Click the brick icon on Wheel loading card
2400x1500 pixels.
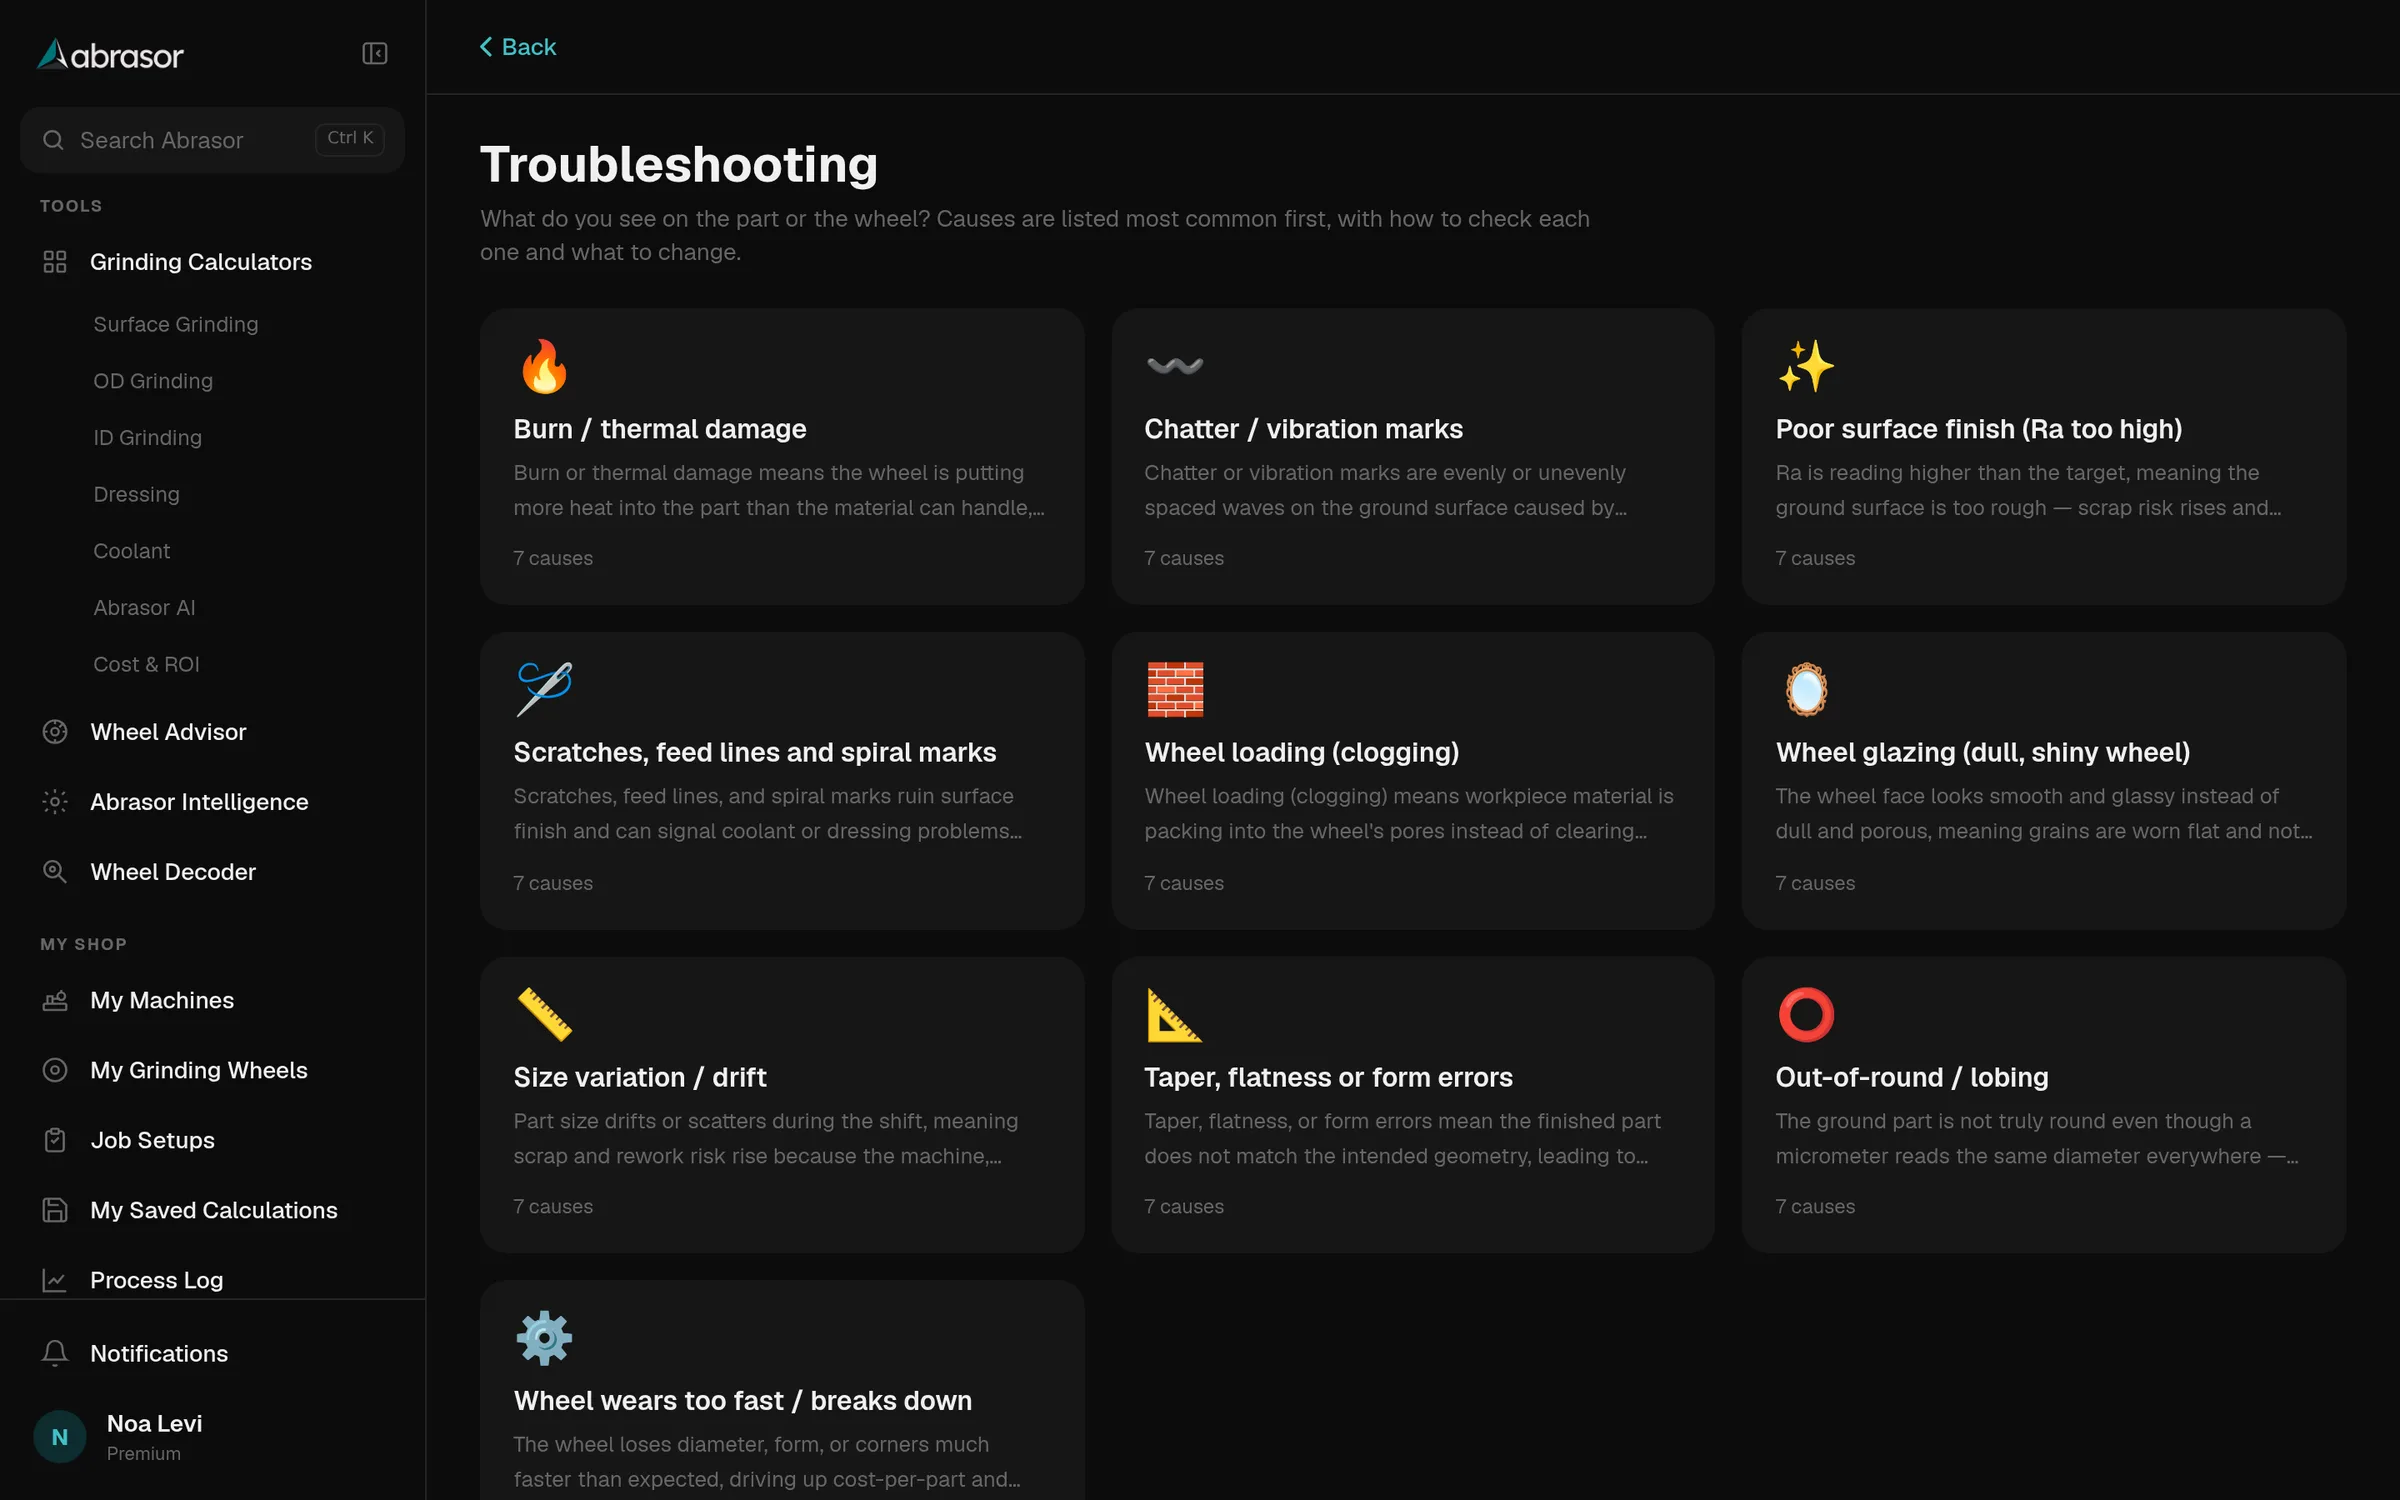click(1175, 689)
